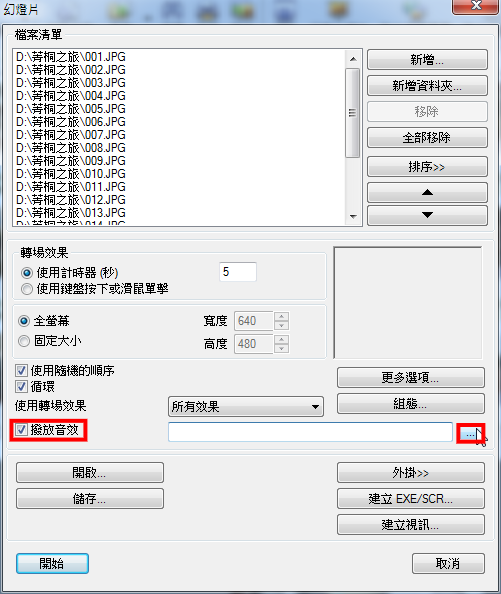Click 新增資料夾... button
Image resolution: width=501 pixels, height=594 pixels.
[x=427, y=86]
